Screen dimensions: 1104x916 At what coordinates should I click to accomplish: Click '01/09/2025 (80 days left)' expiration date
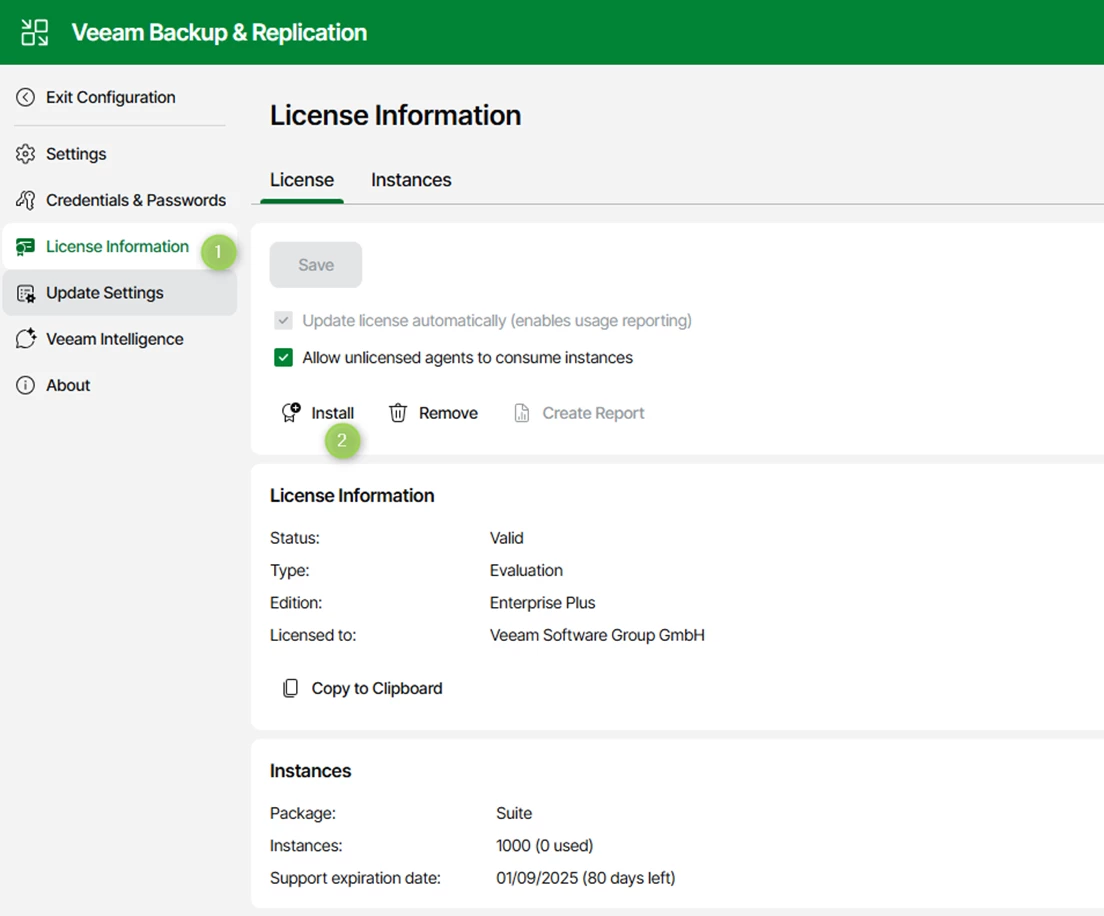585,878
